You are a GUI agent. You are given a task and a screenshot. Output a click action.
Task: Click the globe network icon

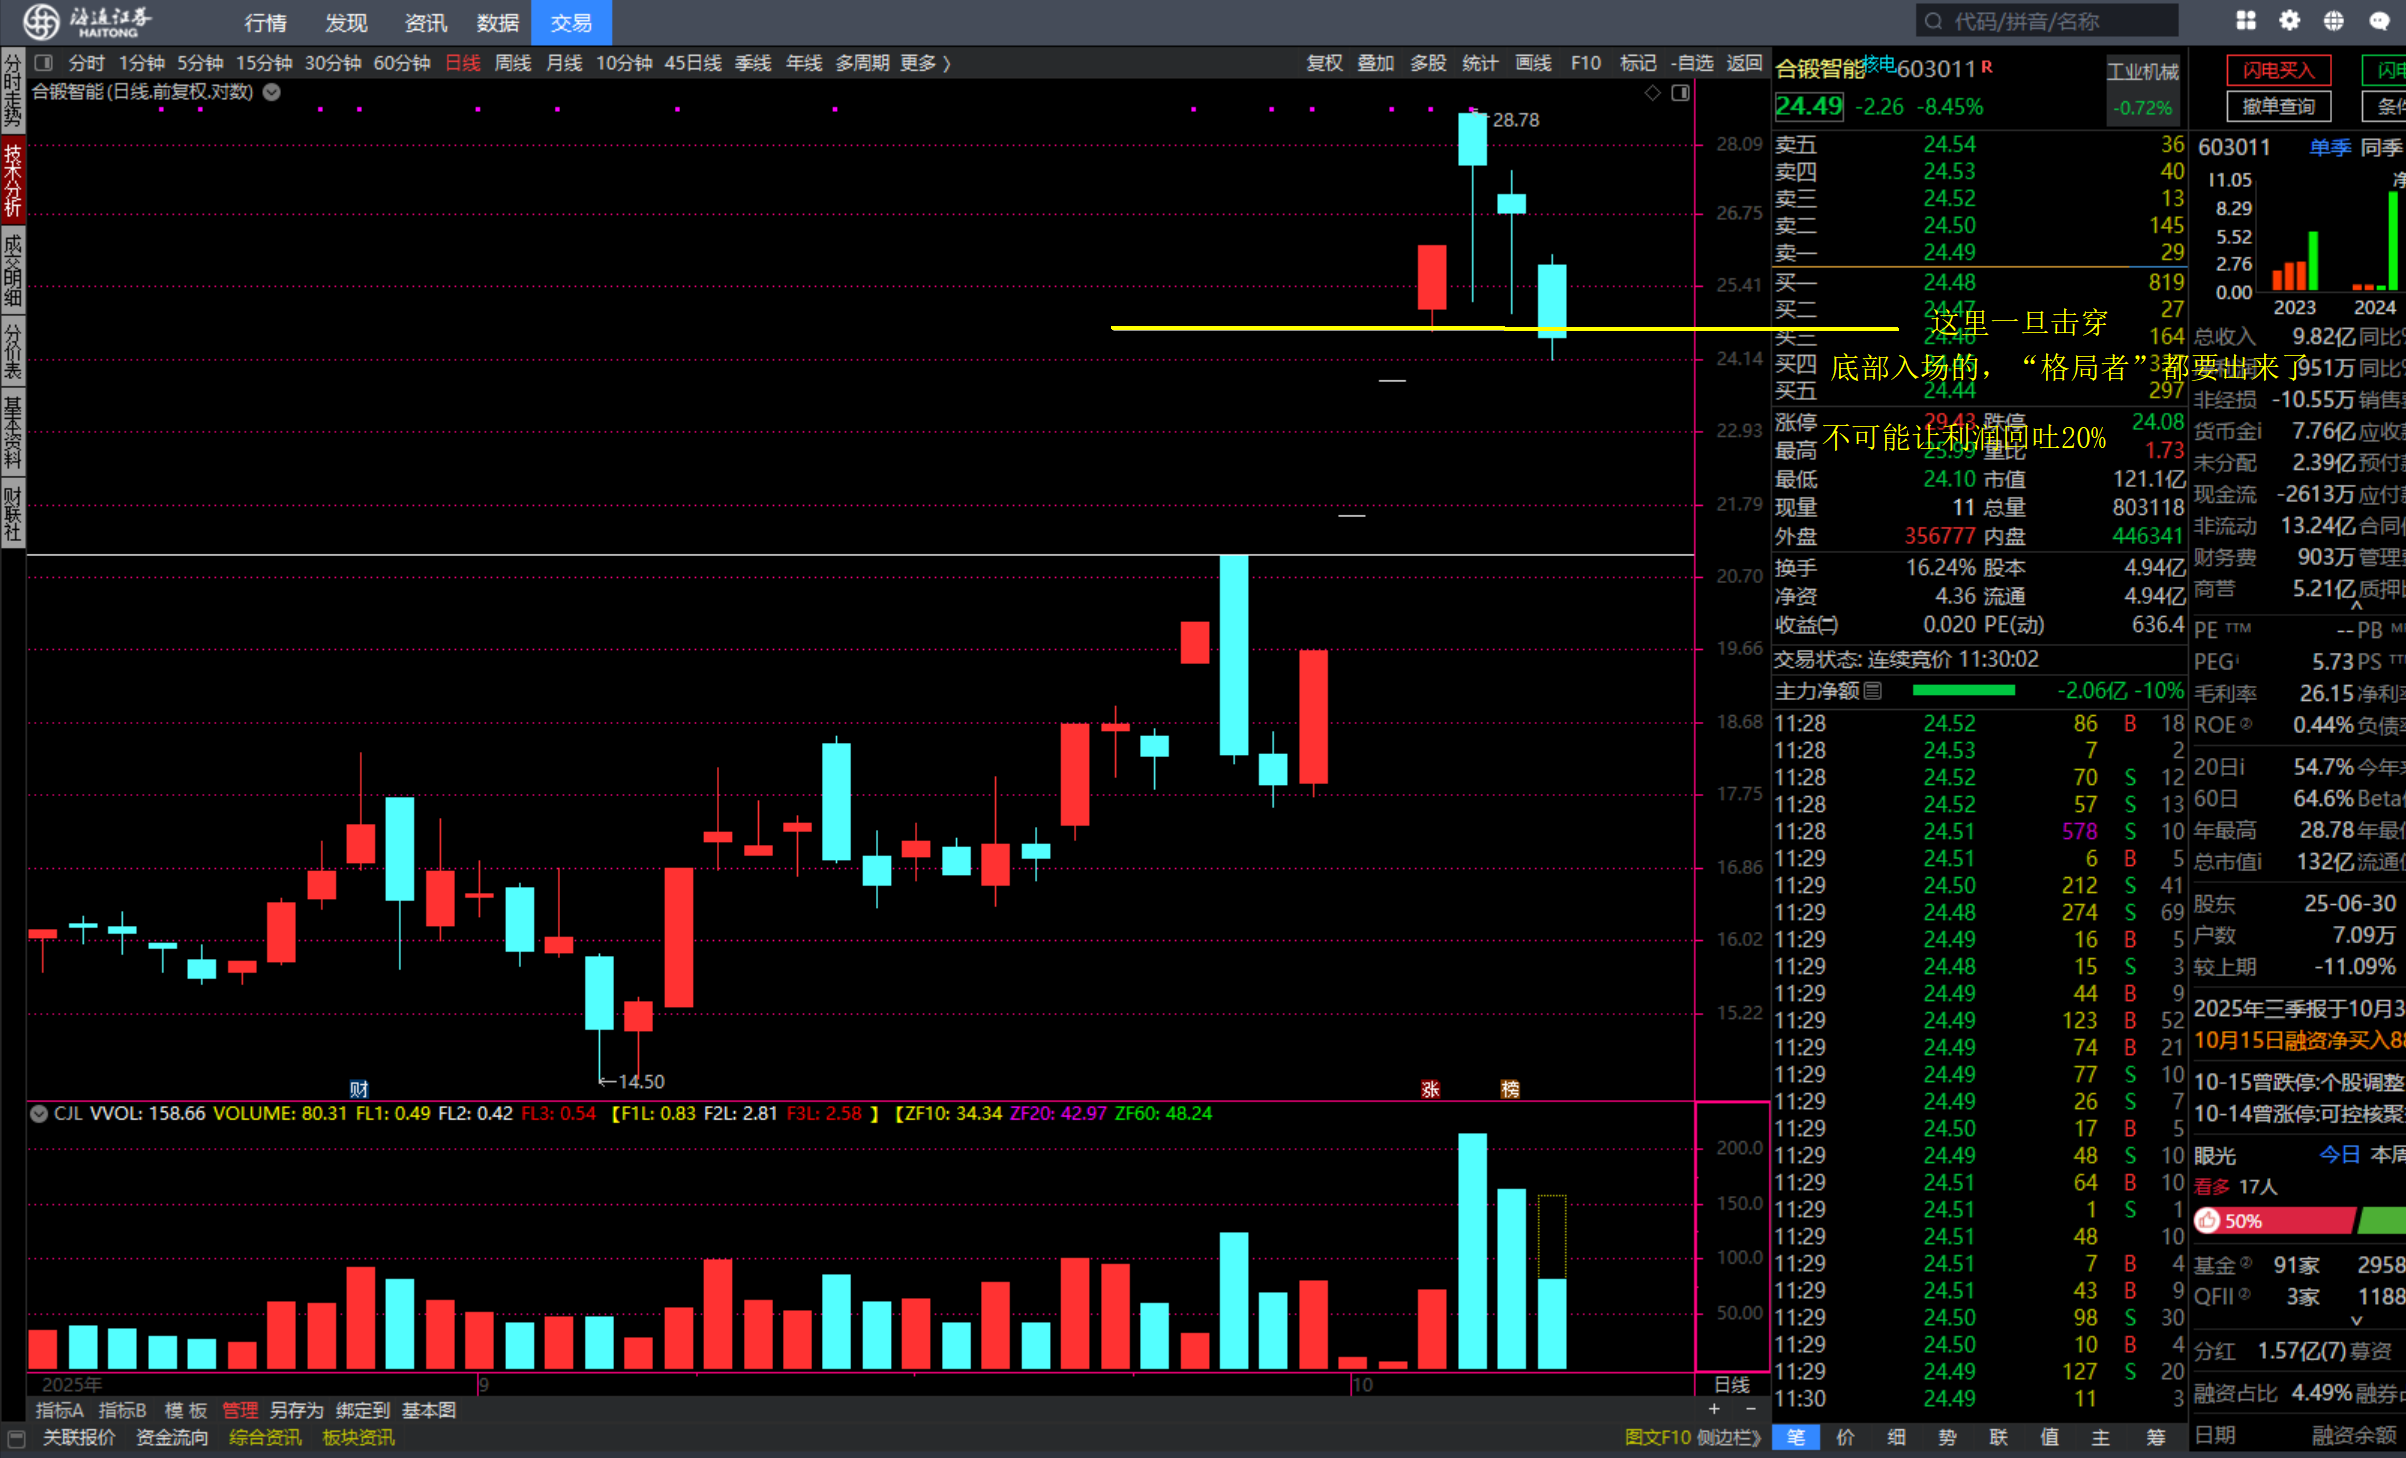click(2333, 21)
